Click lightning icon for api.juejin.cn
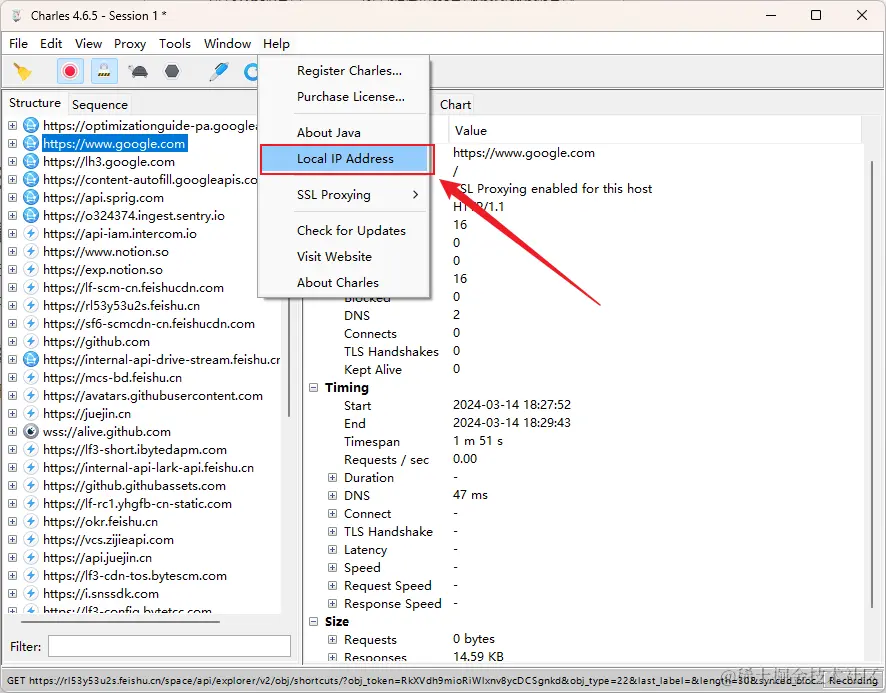The image size is (886, 693). click(31, 557)
